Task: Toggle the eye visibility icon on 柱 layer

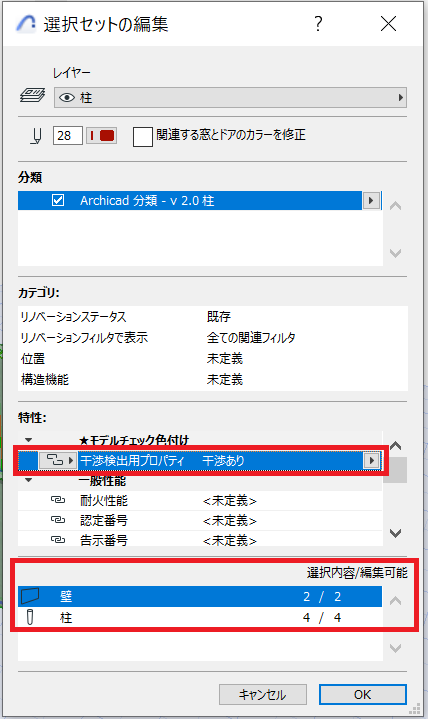Action: 67,98
